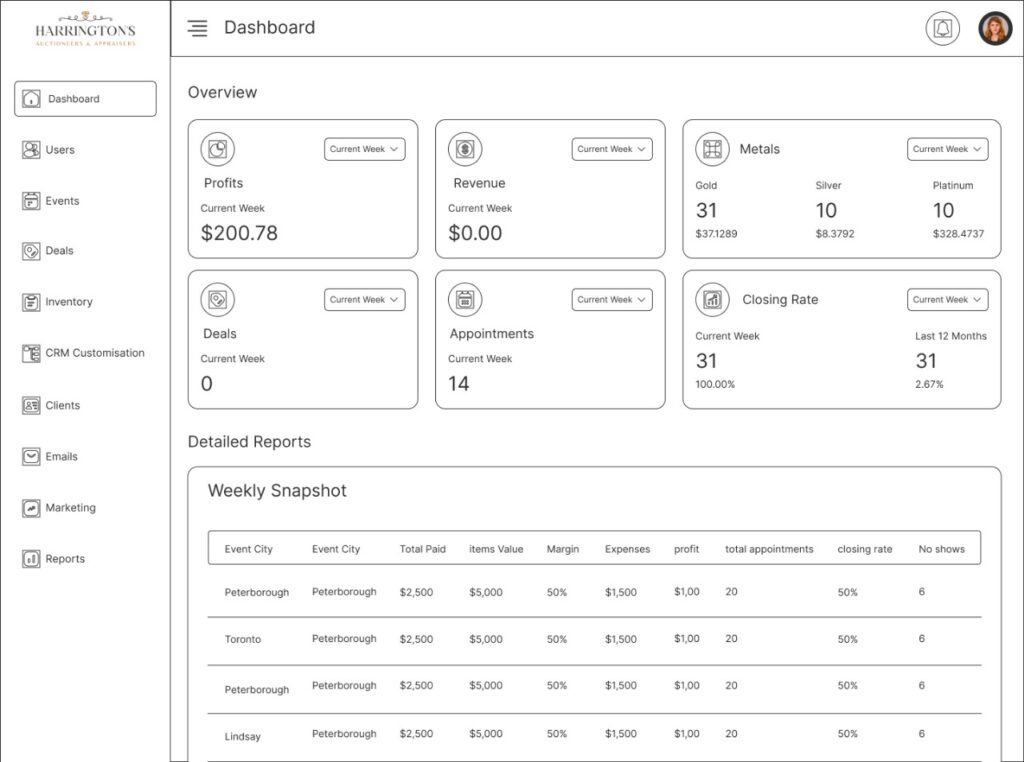Viewport: 1024px width, 762px height.
Task: Click the Metals grid icon
Action: click(x=712, y=149)
